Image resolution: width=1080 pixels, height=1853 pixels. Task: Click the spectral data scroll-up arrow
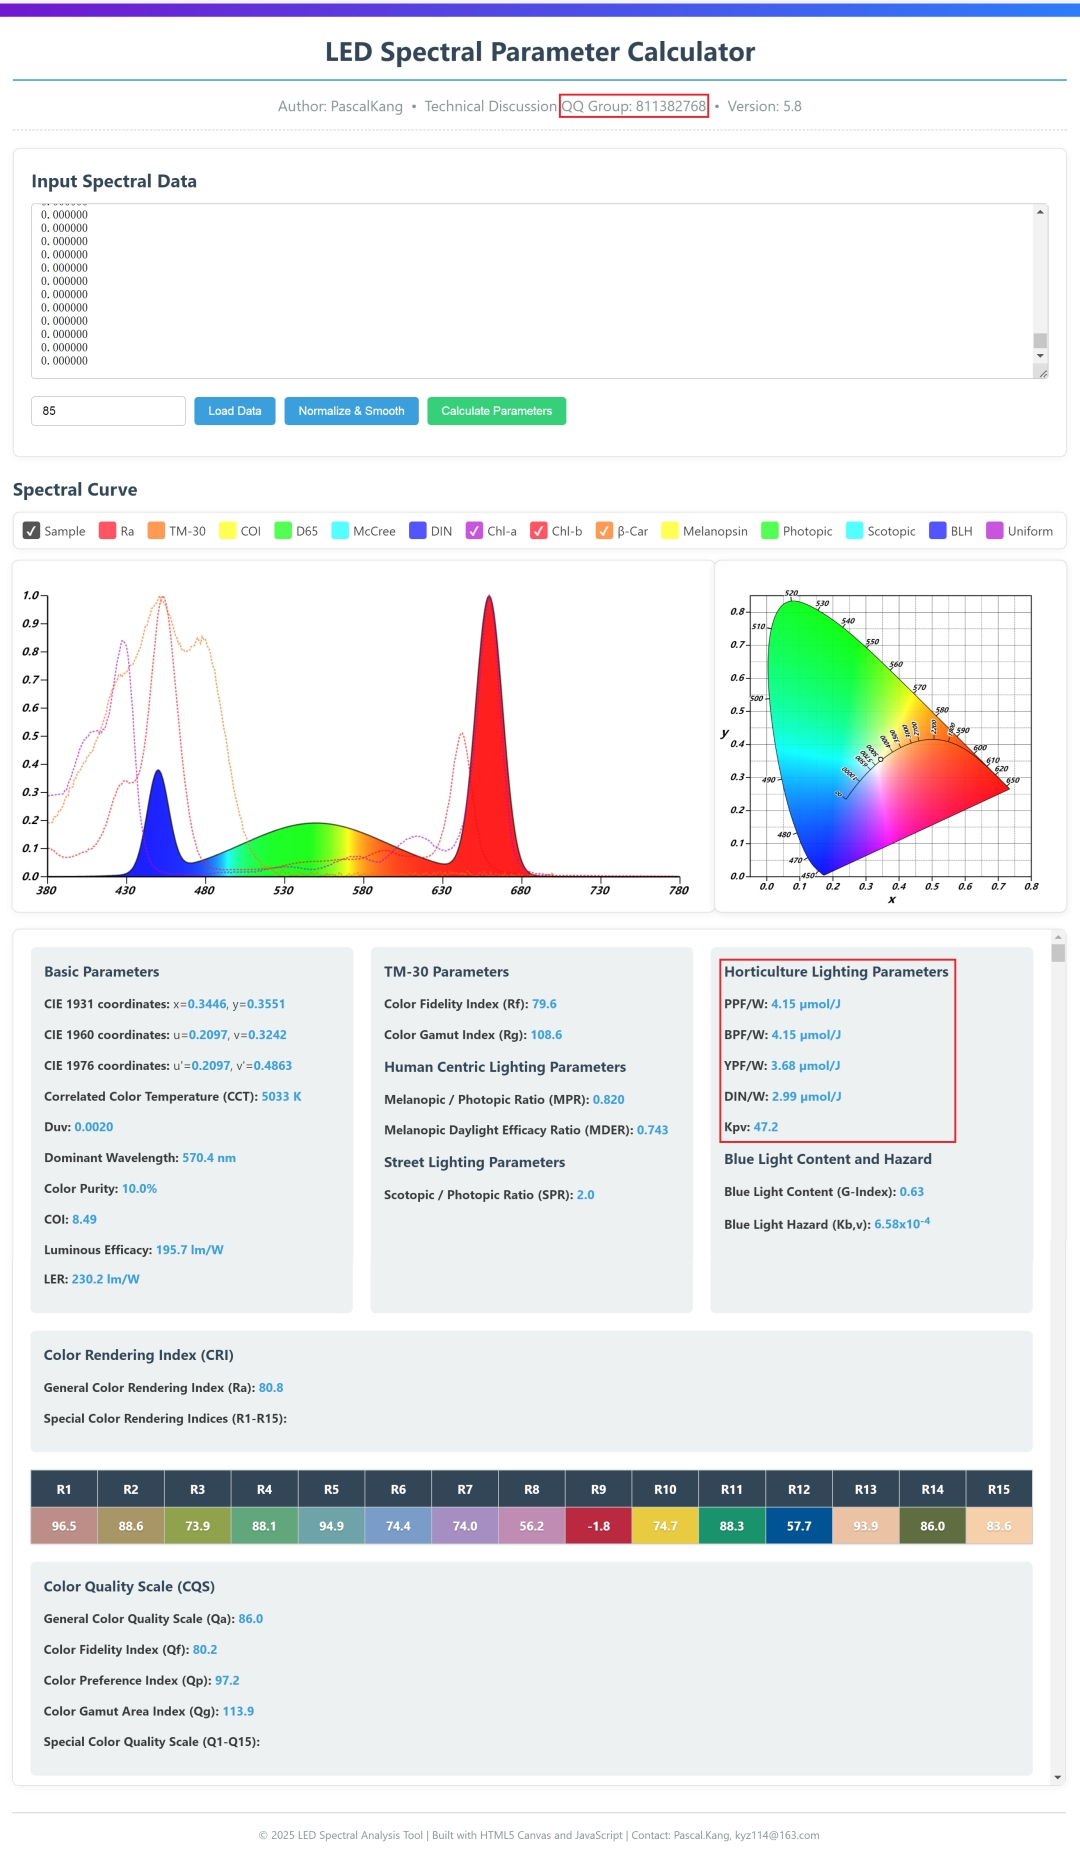pyautogui.click(x=1040, y=212)
